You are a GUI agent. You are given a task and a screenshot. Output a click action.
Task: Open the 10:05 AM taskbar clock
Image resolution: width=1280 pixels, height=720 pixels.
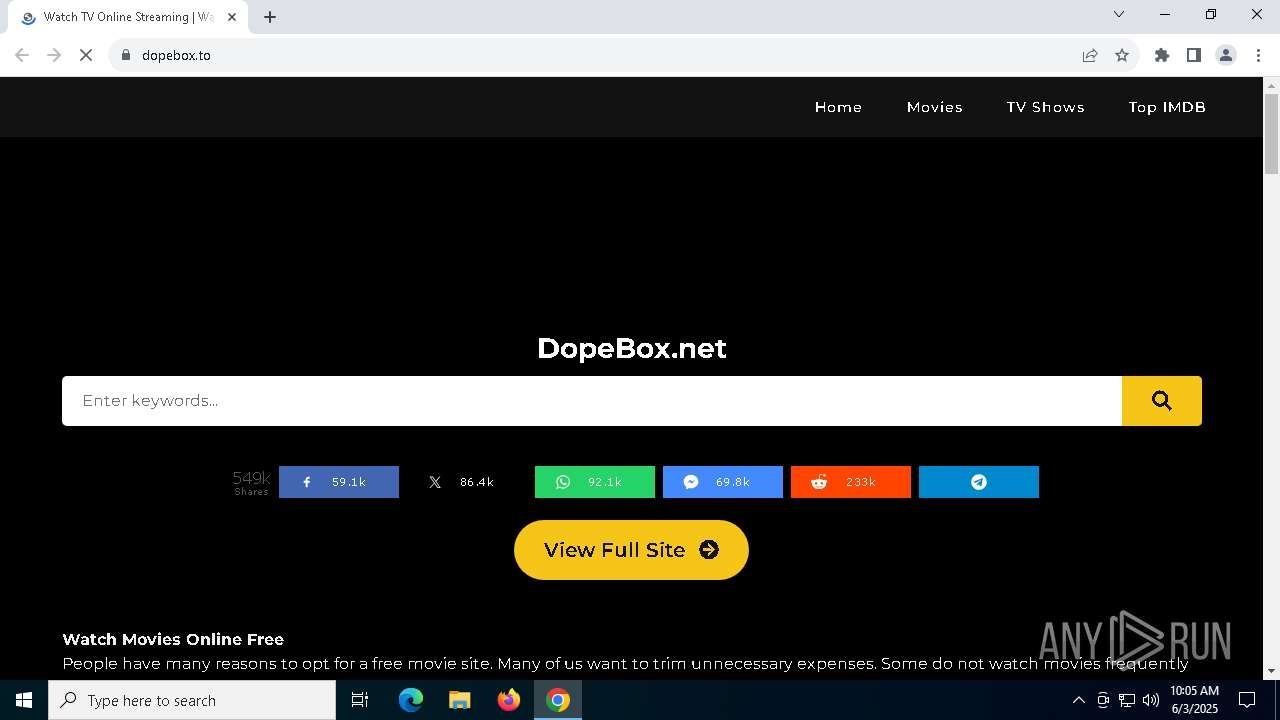tap(1194, 700)
